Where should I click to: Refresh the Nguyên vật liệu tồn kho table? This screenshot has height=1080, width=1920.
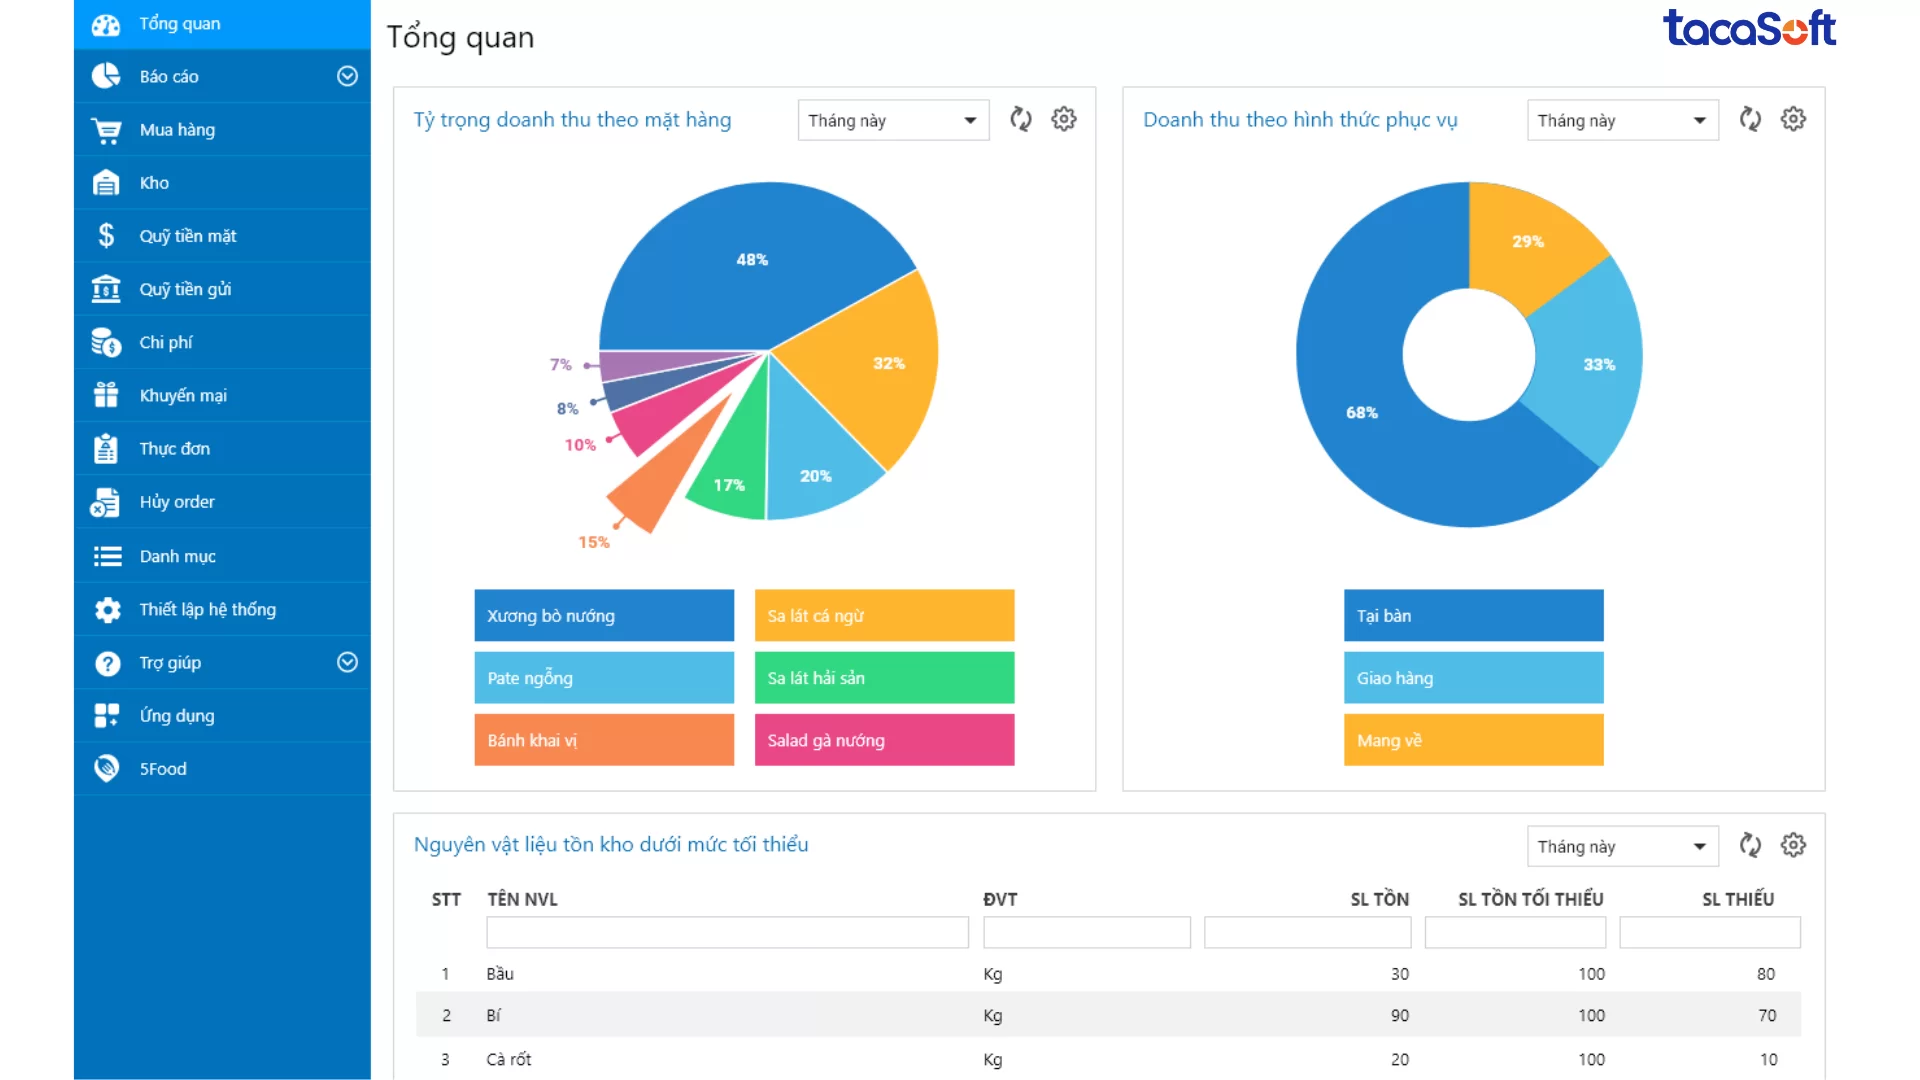click(1750, 845)
